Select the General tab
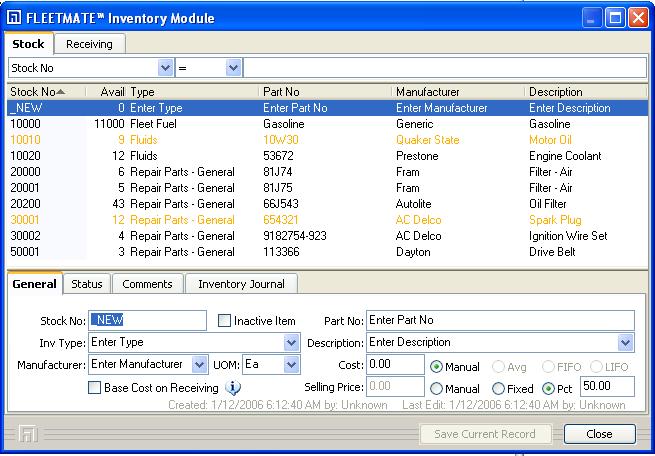This screenshot has width=655, height=456. 34,284
